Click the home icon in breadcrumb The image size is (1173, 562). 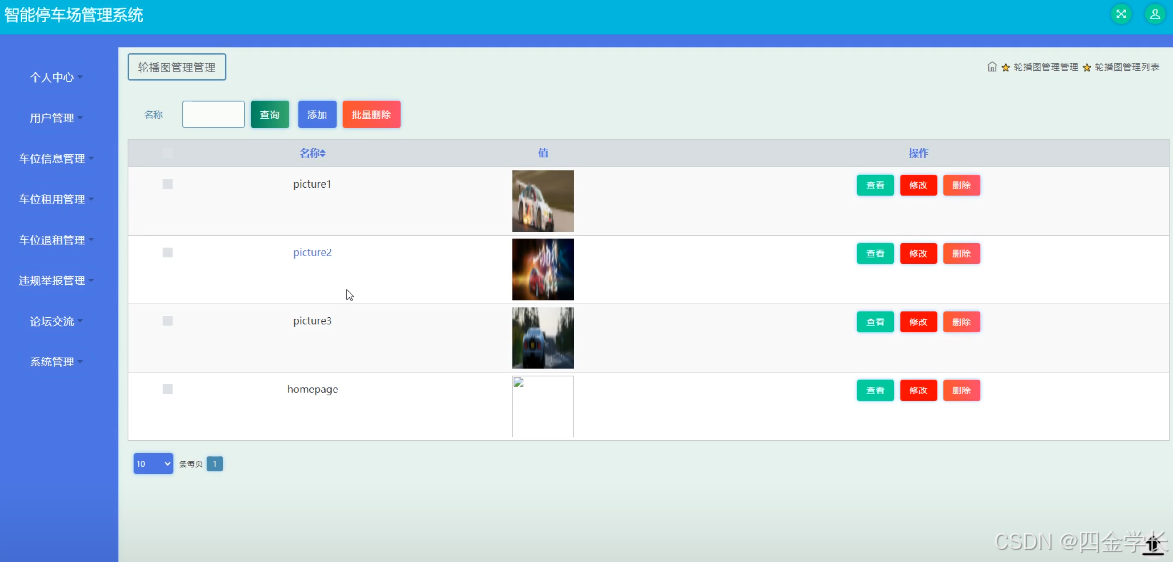992,67
